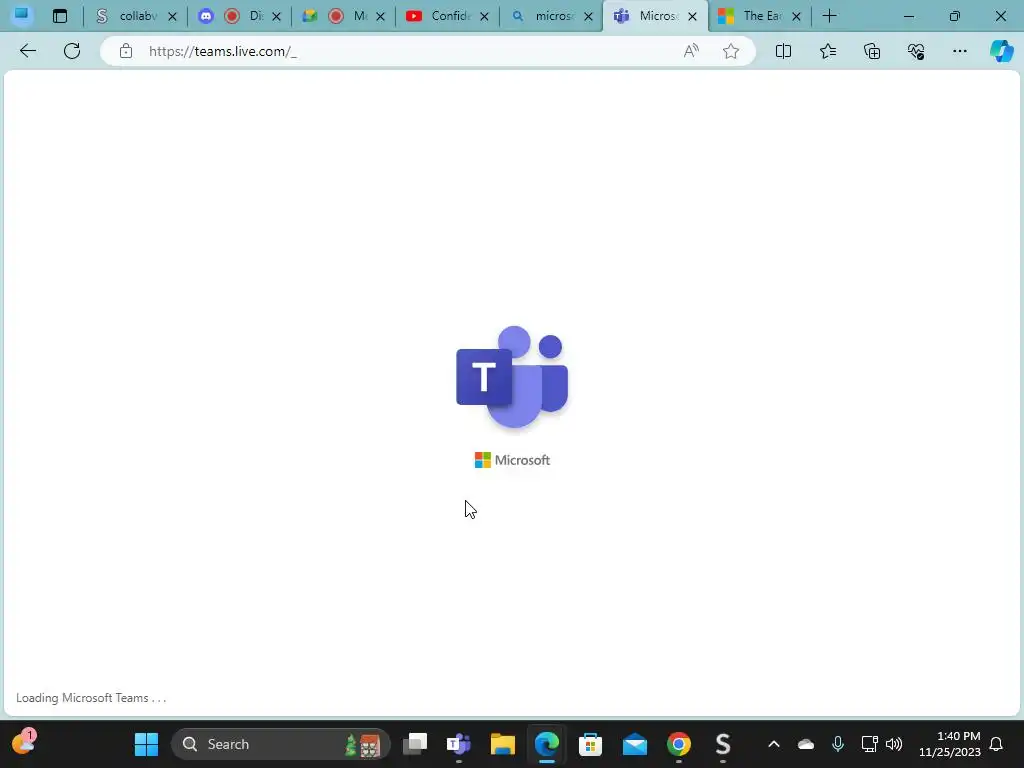1024x768 pixels.
Task: View site information lock icon
Action: 125,51
